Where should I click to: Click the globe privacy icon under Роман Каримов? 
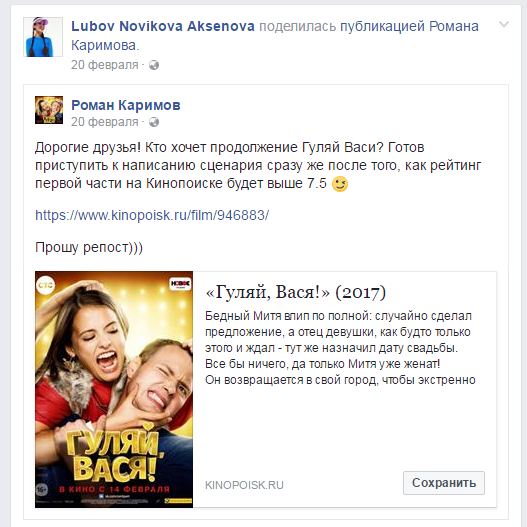(154, 122)
